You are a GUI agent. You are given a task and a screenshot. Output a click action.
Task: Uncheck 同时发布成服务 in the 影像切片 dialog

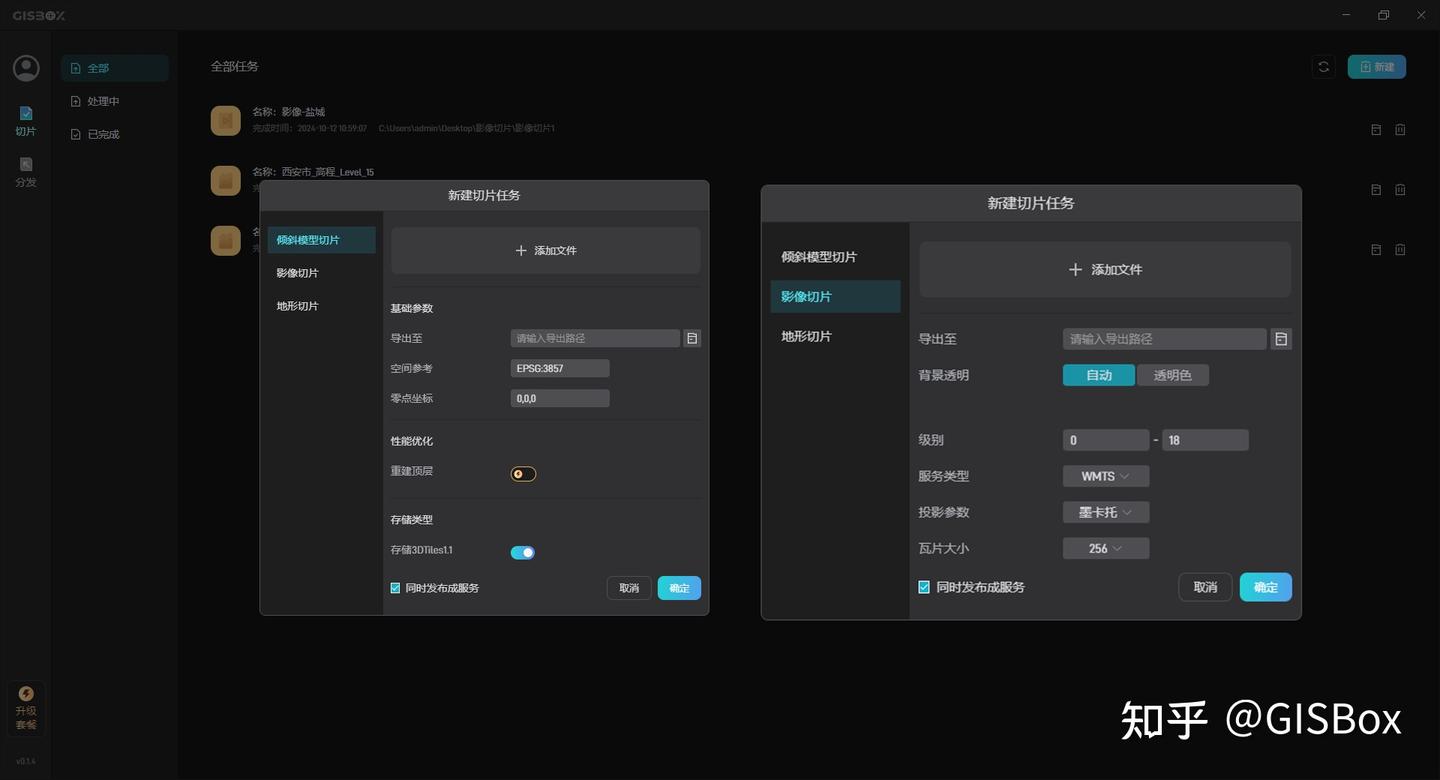coord(923,587)
